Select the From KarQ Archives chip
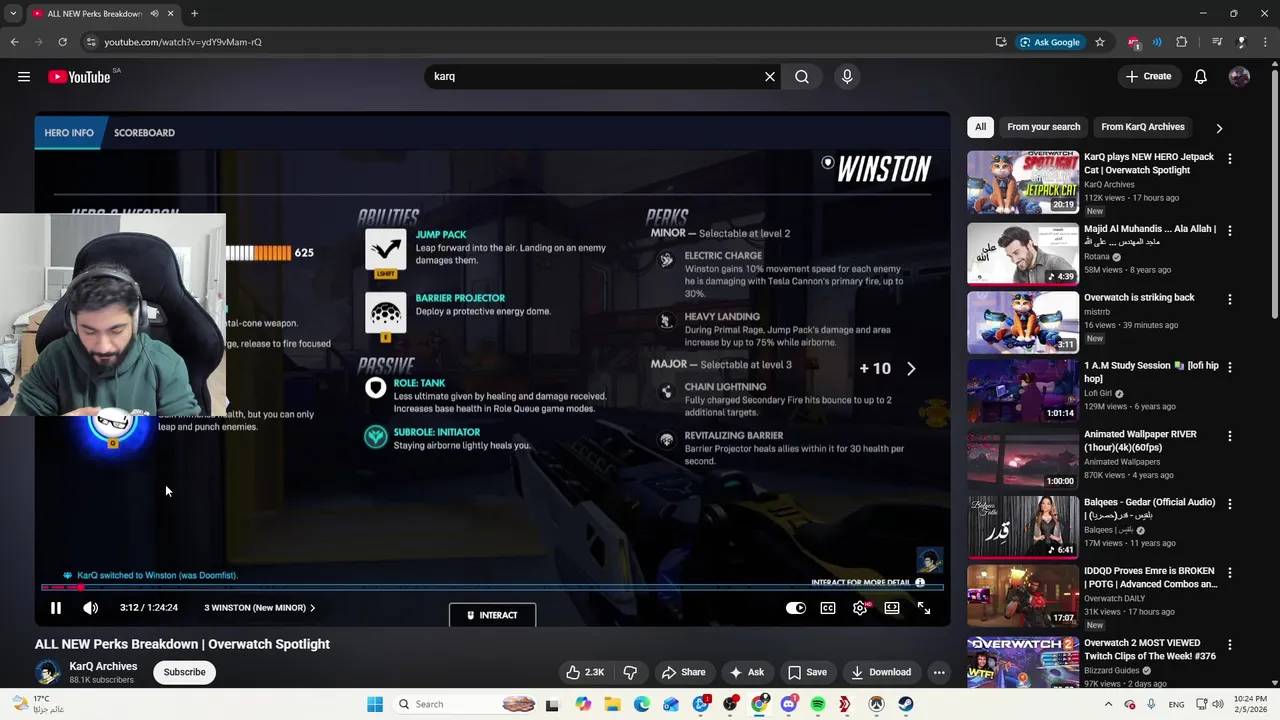The height and width of the screenshot is (720, 1280). click(1143, 127)
